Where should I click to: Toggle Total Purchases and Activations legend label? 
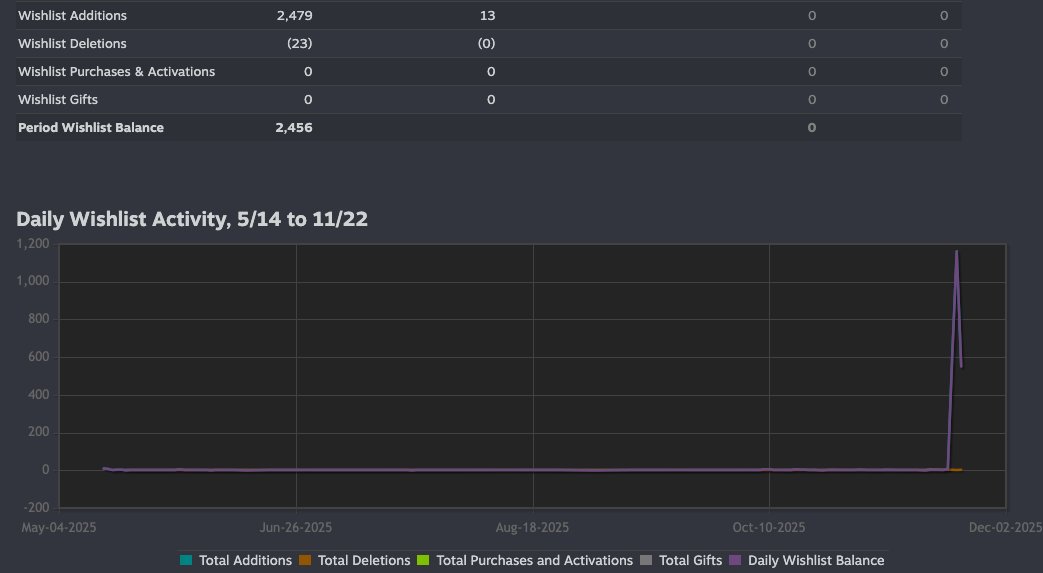click(x=535, y=560)
